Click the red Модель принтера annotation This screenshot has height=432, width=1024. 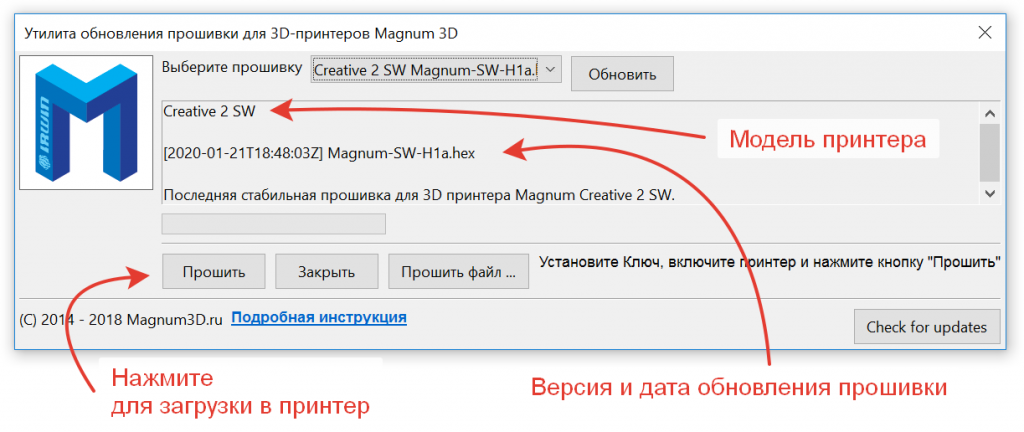pyautogui.click(x=827, y=140)
